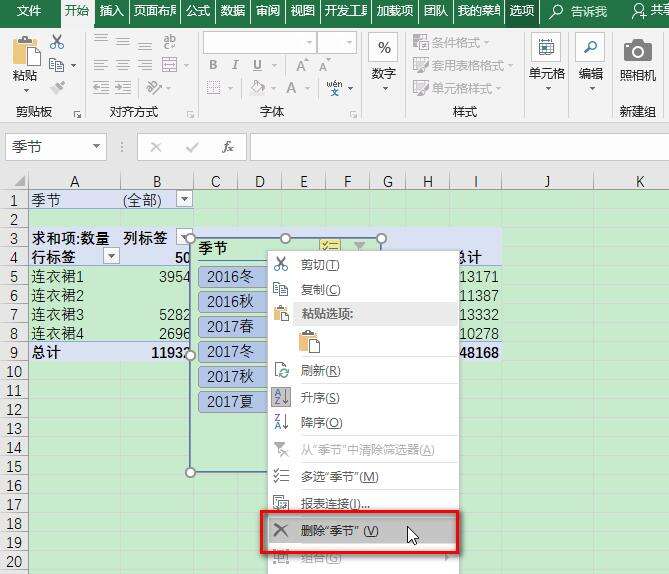Toggle slicer multi-select icon
Viewport: 669px width, 574px height.
tap(330, 245)
